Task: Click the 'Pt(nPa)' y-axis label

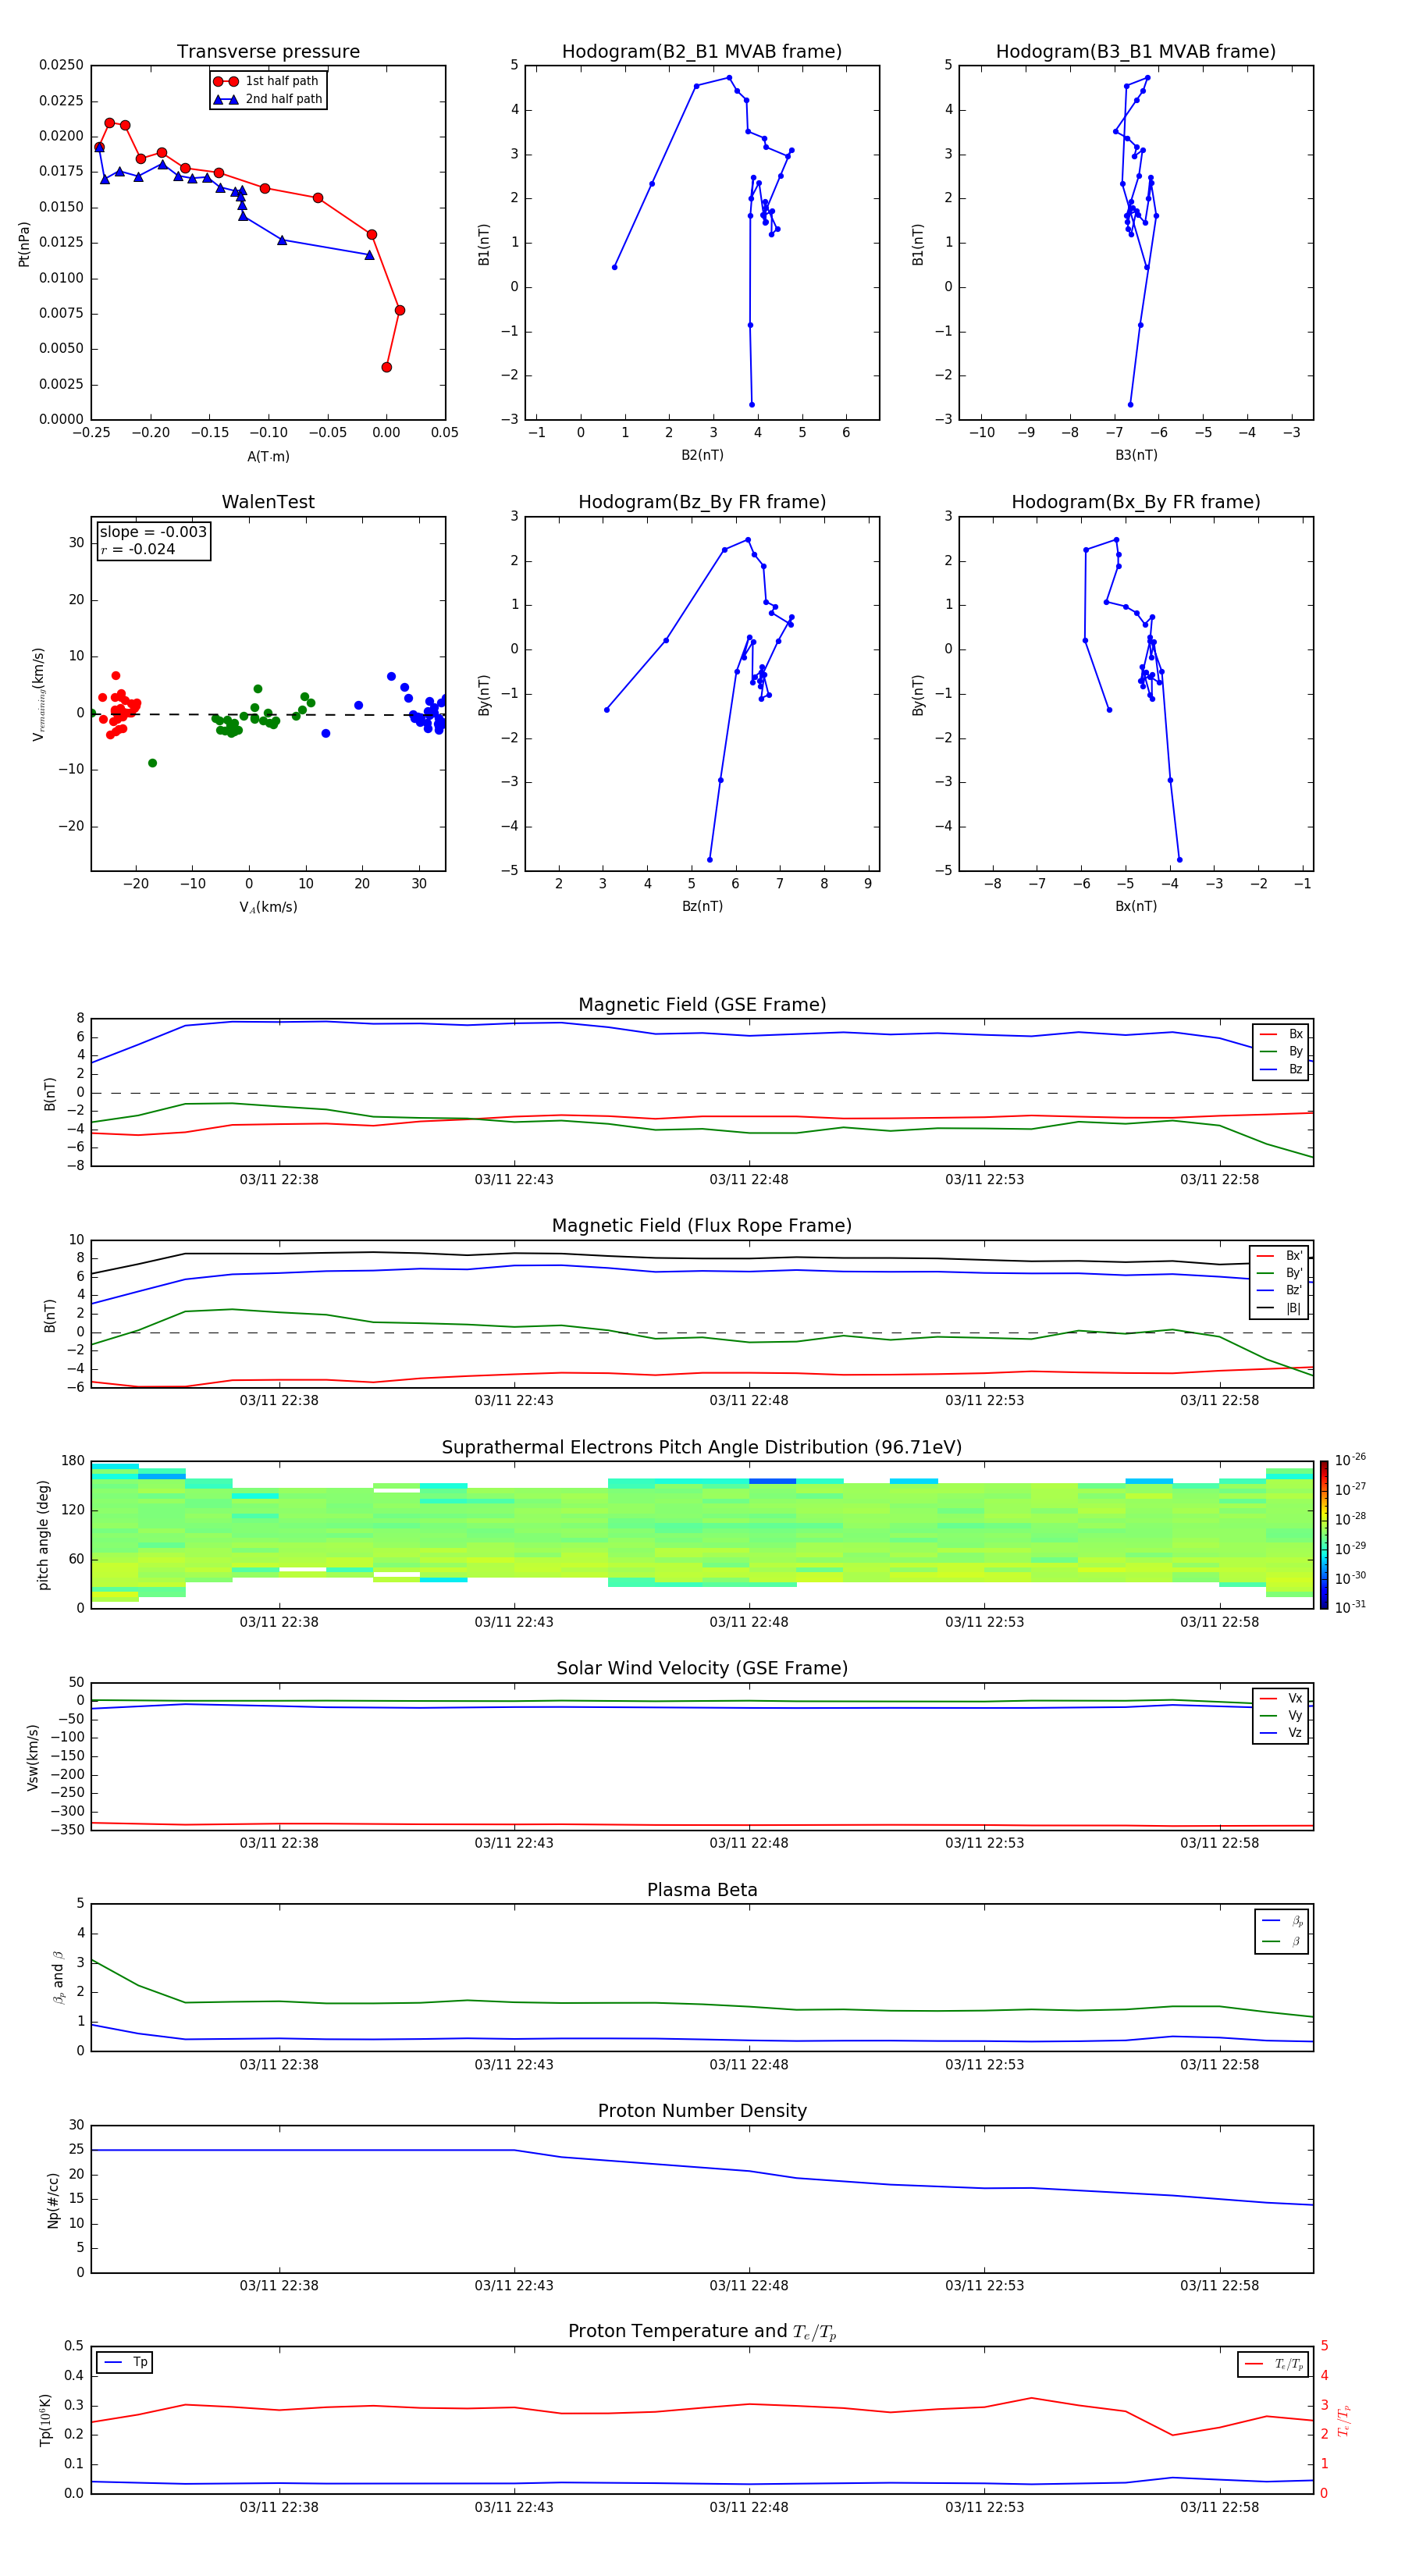Action: pos(24,243)
